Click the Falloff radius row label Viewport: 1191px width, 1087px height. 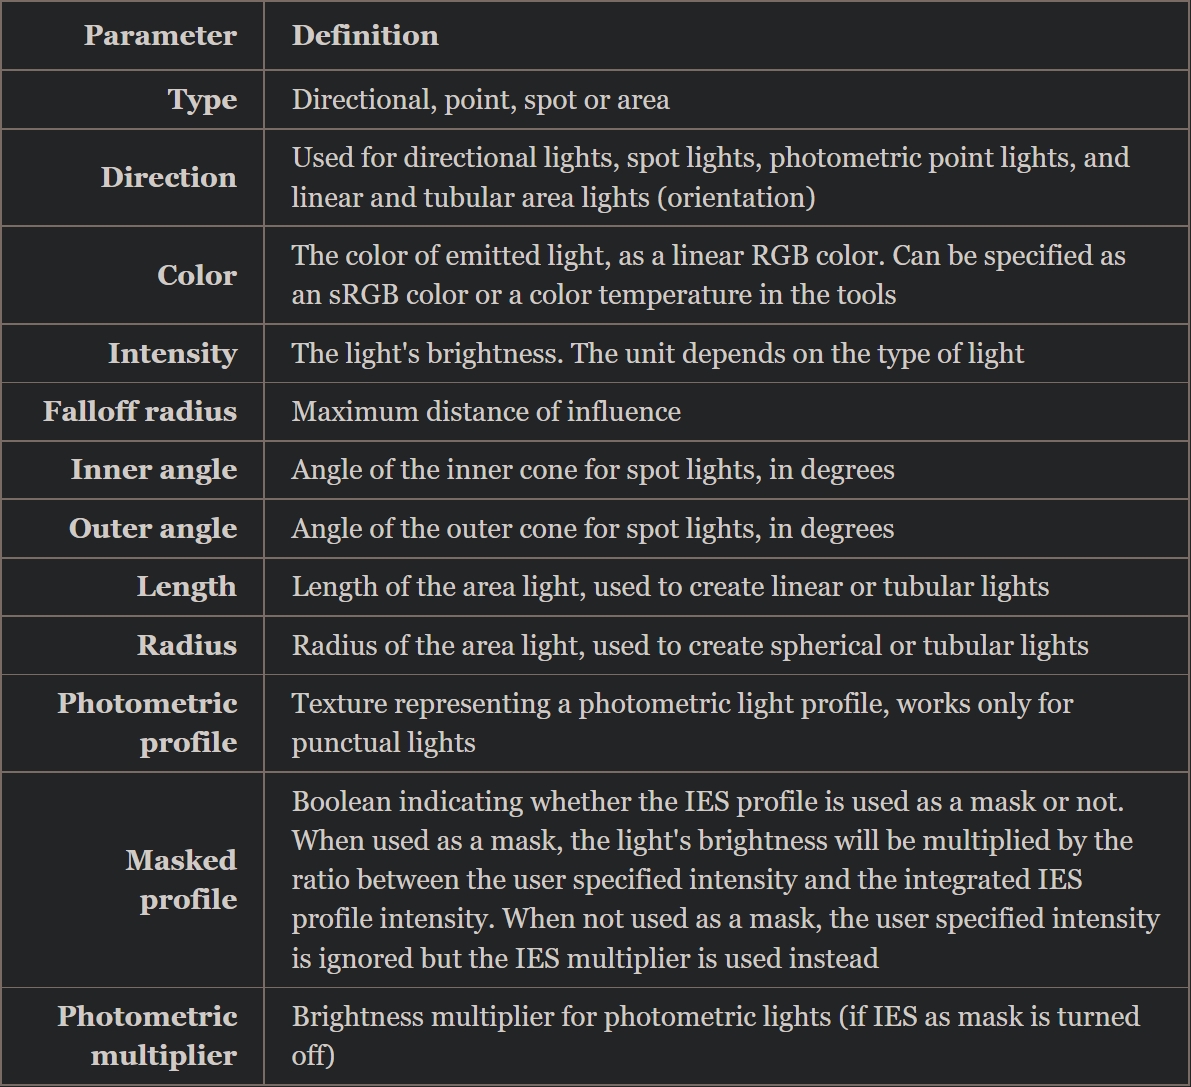(x=140, y=412)
